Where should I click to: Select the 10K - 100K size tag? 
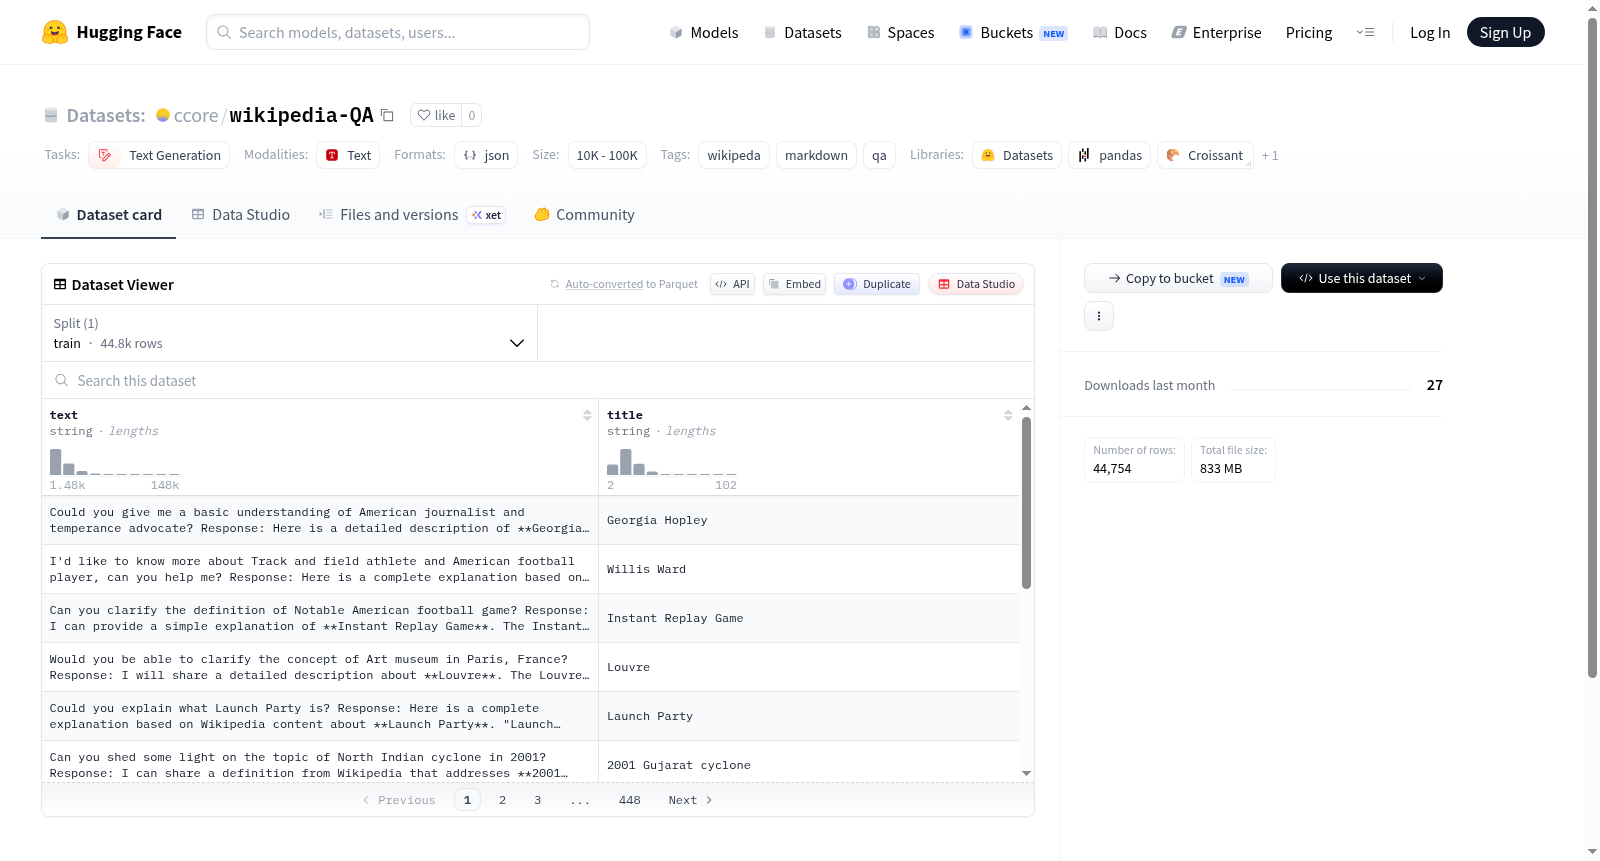click(x=607, y=155)
